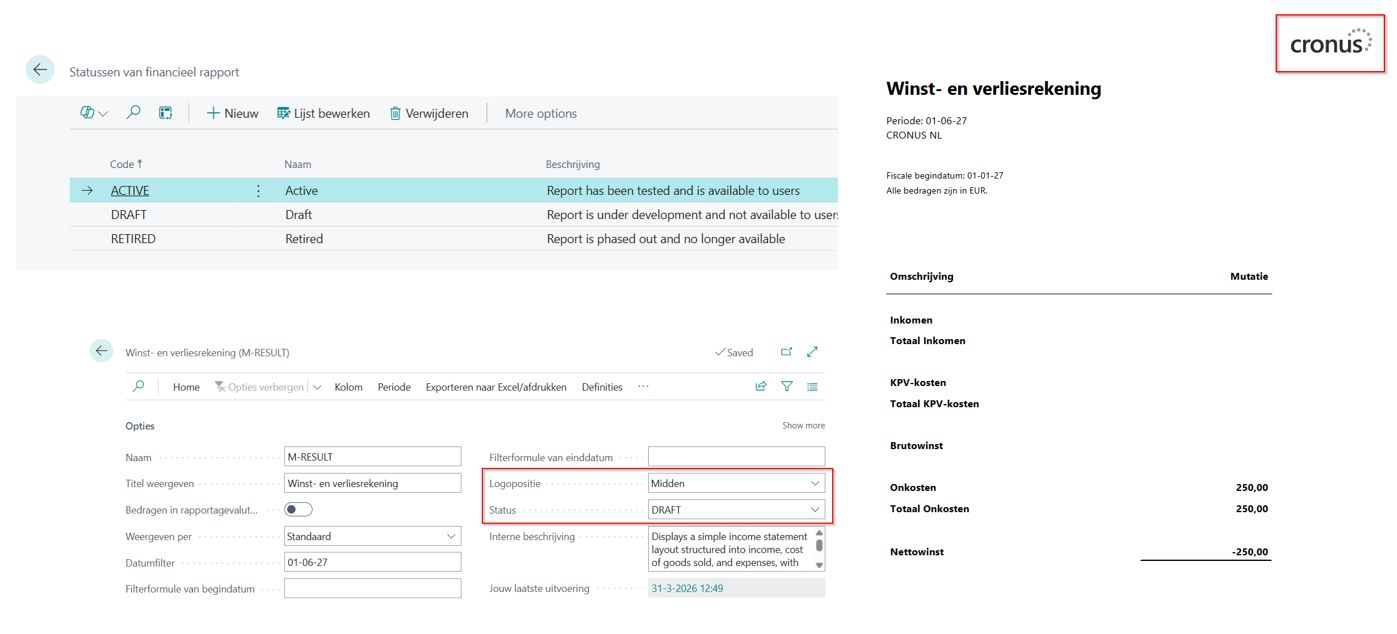This screenshot has width=1397, height=634.
Task: Open the ACTIVE status code link
Action: (x=130, y=190)
